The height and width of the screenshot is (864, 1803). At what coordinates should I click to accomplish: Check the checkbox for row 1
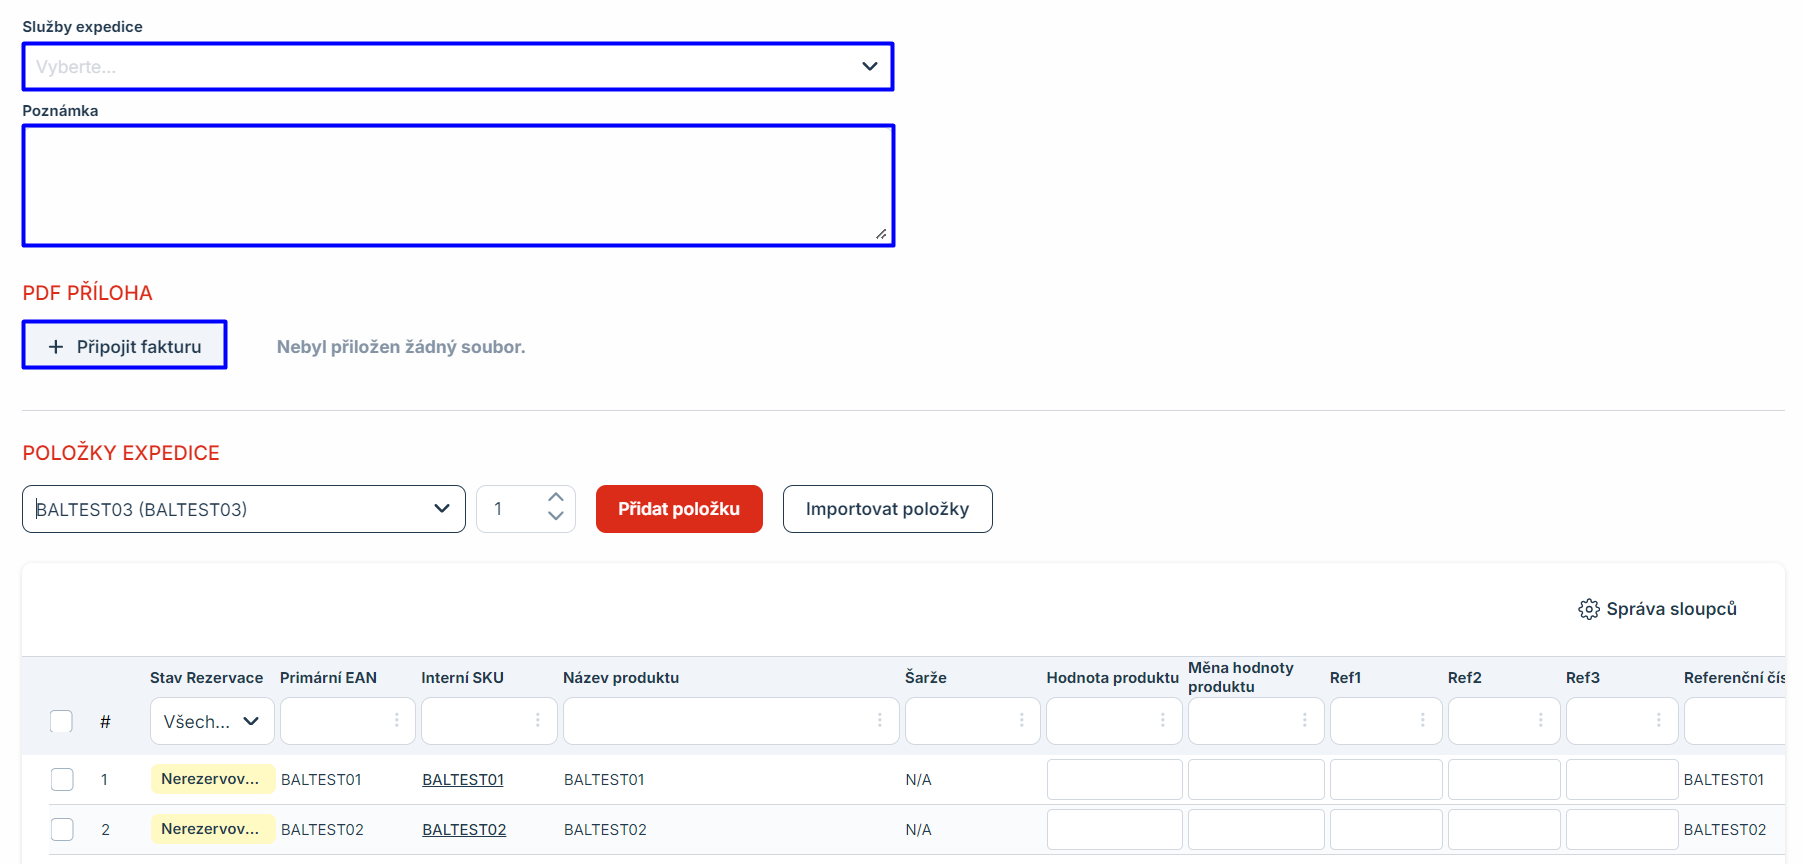pos(62,779)
